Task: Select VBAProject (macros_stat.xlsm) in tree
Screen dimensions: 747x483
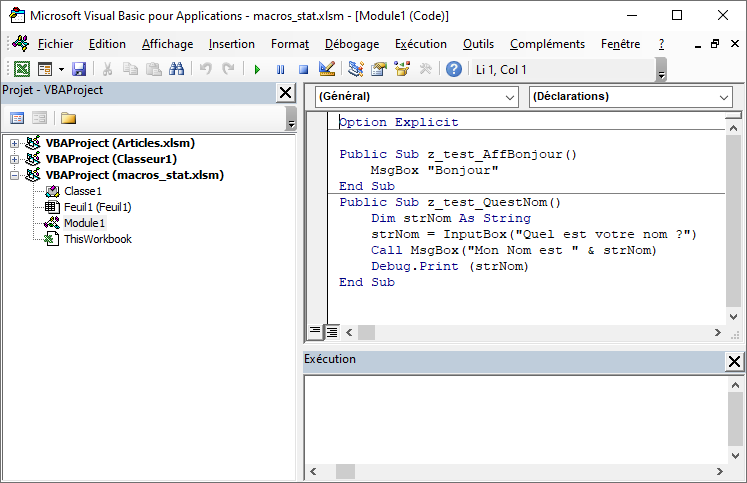Action: pos(135,175)
